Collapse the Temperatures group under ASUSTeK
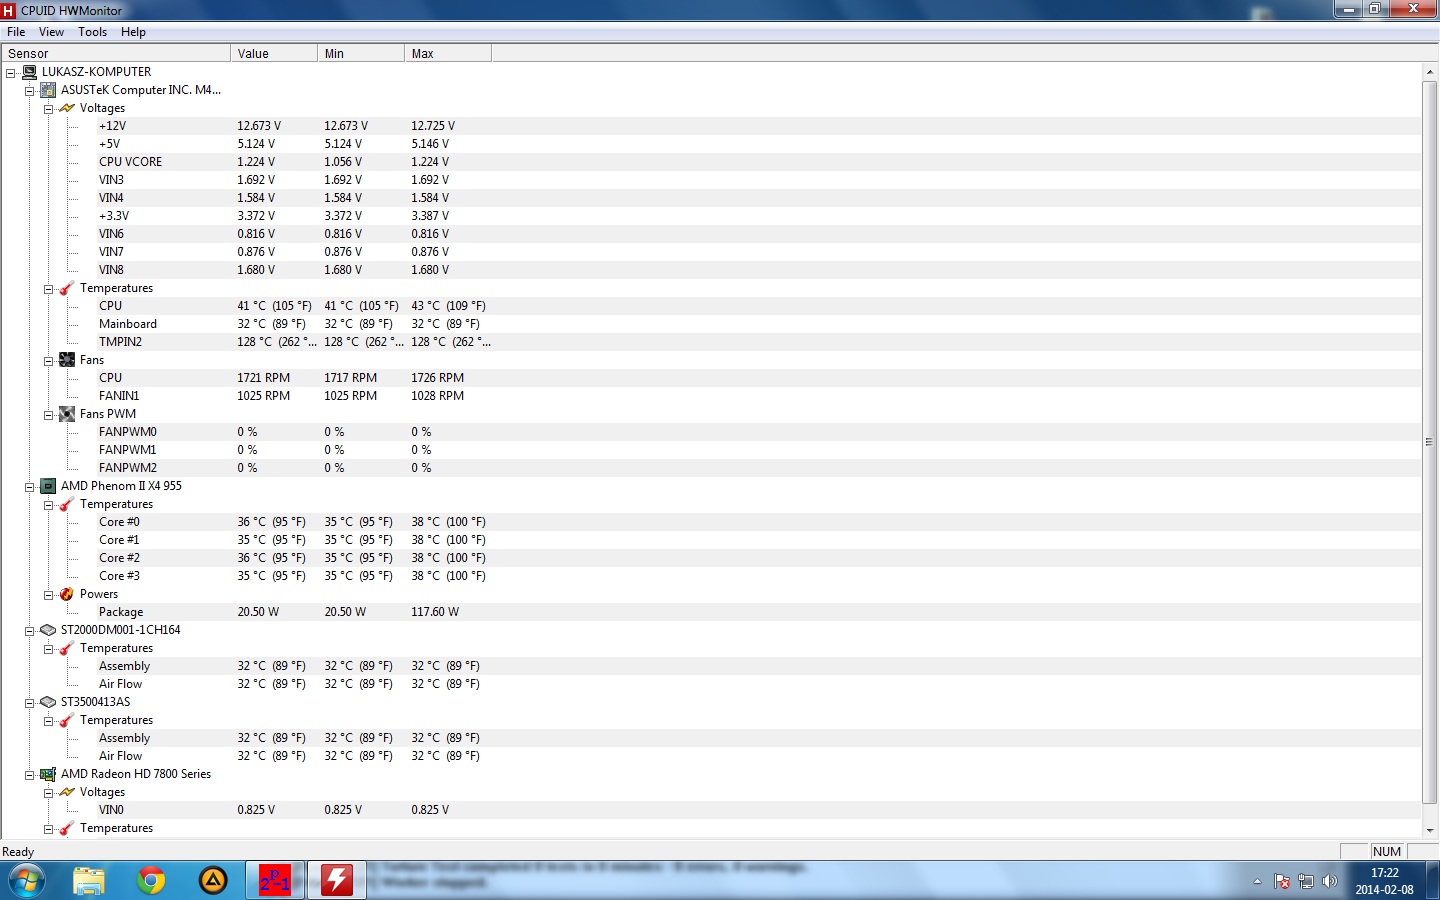1440x900 pixels. click(x=49, y=289)
